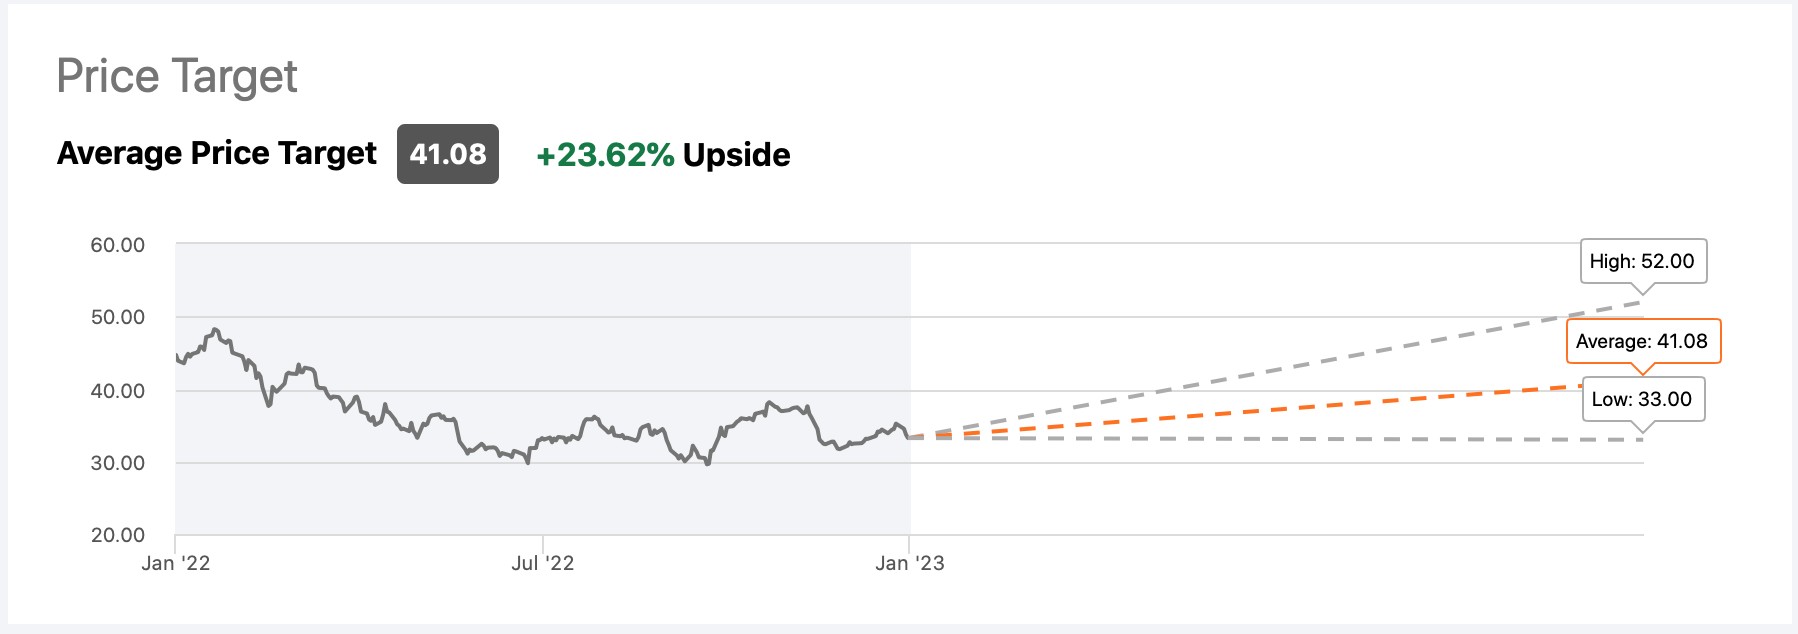Screen dimensions: 1798x634
Task: Click the 30.00 y-axis label
Action: [118, 463]
